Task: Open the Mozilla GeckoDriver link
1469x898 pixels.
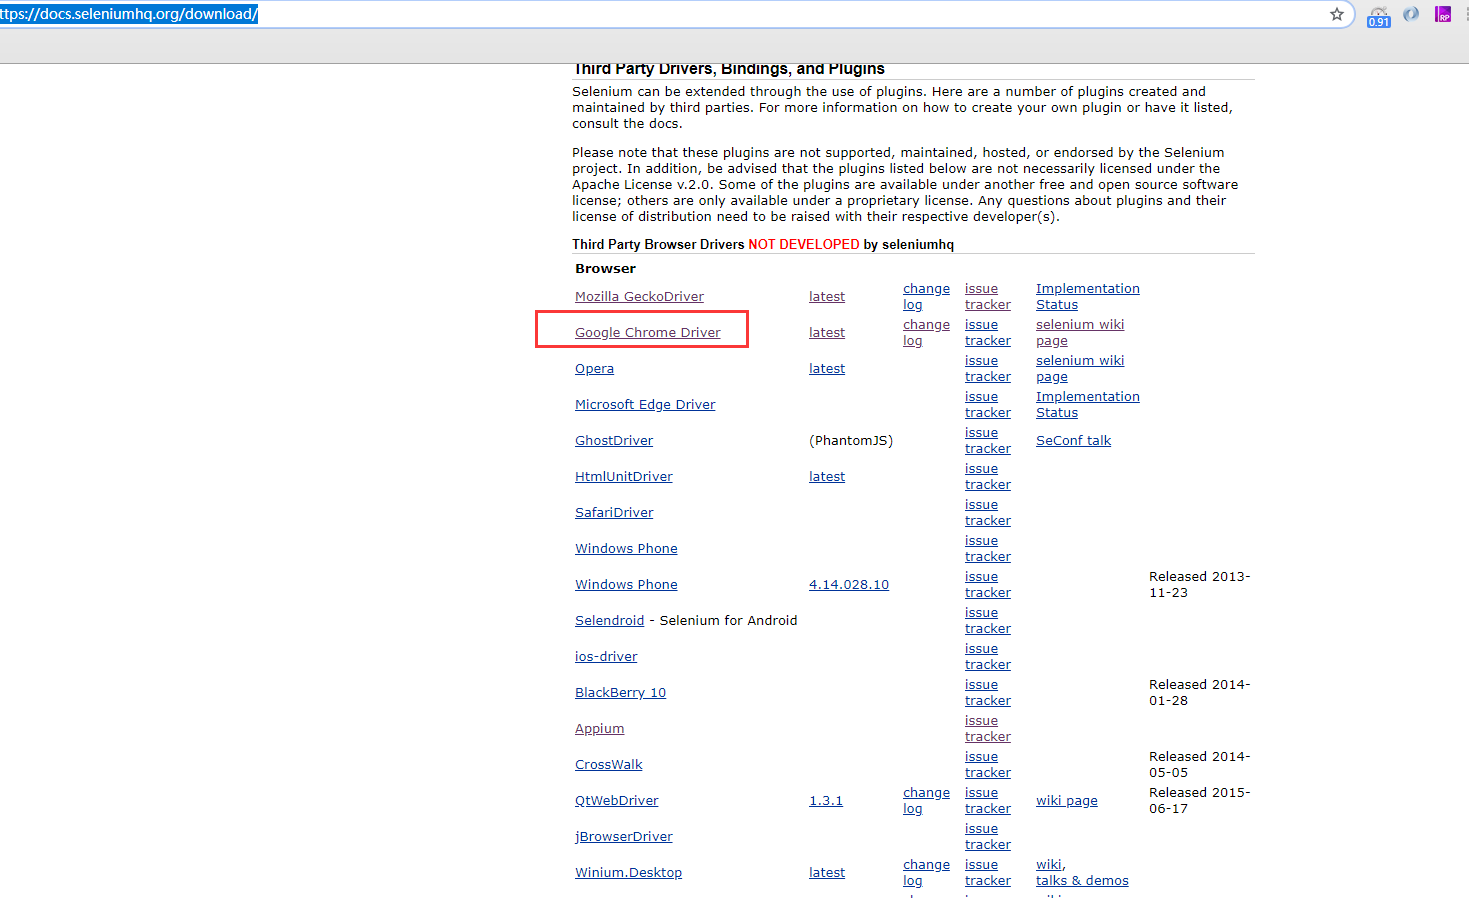Action: [x=639, y=296]
